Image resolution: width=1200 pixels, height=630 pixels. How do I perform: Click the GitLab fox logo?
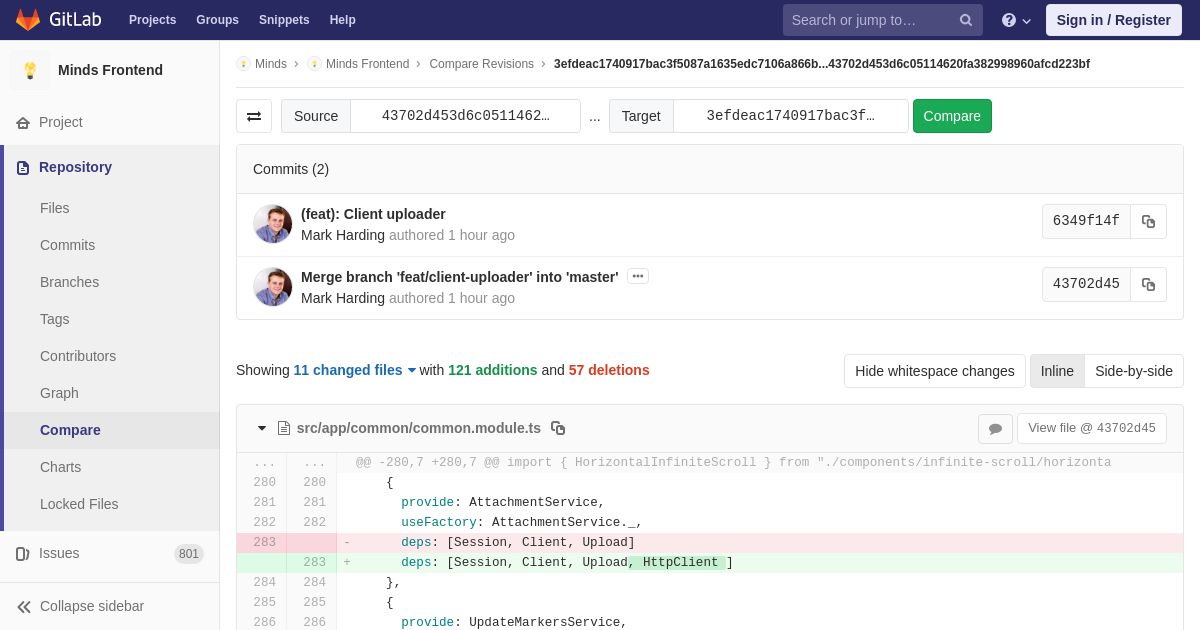click(28, 20)
